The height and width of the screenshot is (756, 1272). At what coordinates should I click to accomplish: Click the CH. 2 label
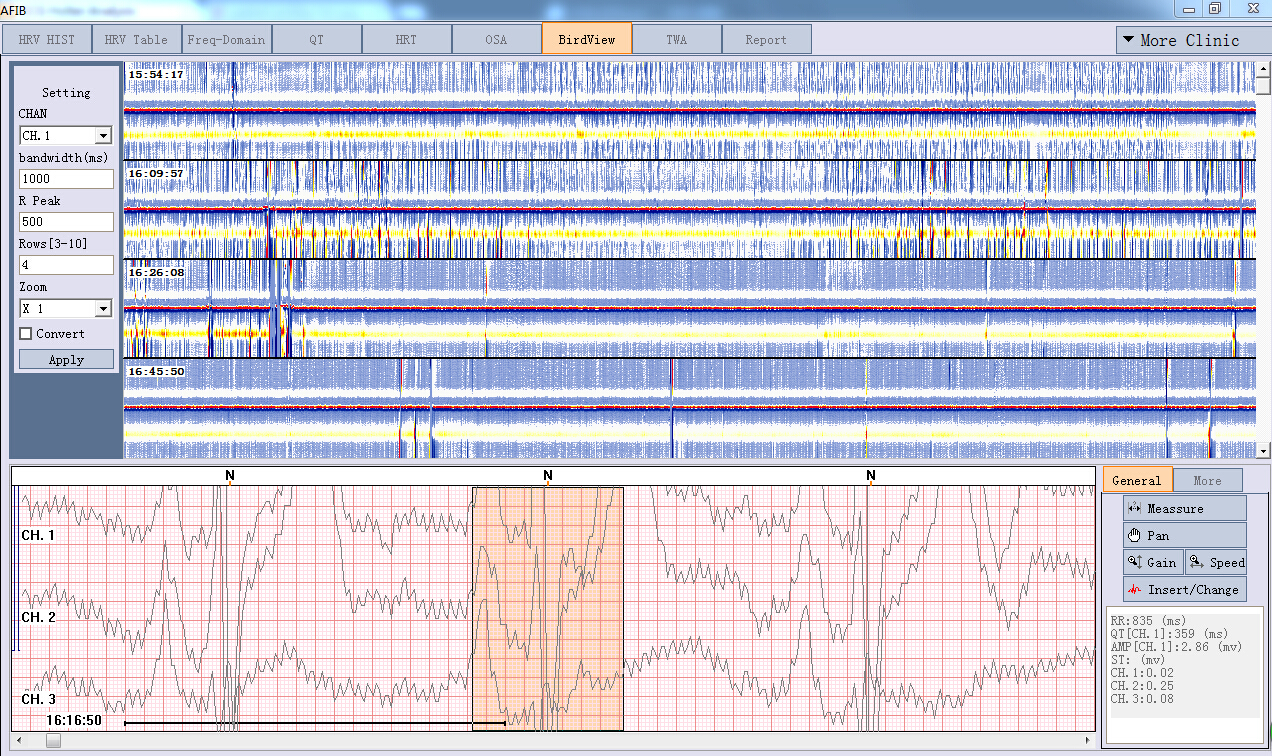(38, 617)
